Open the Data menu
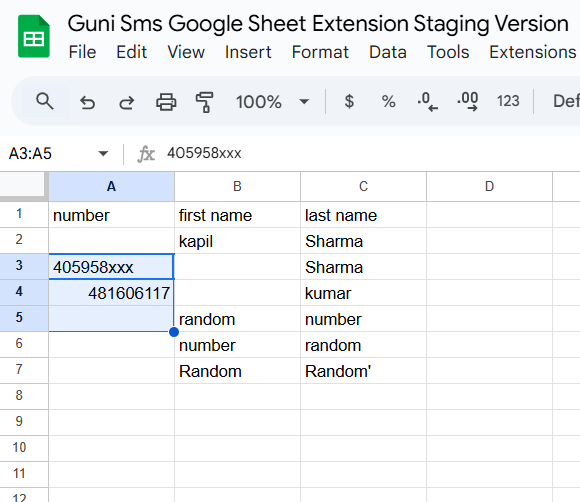 click(x=388, y=52)
